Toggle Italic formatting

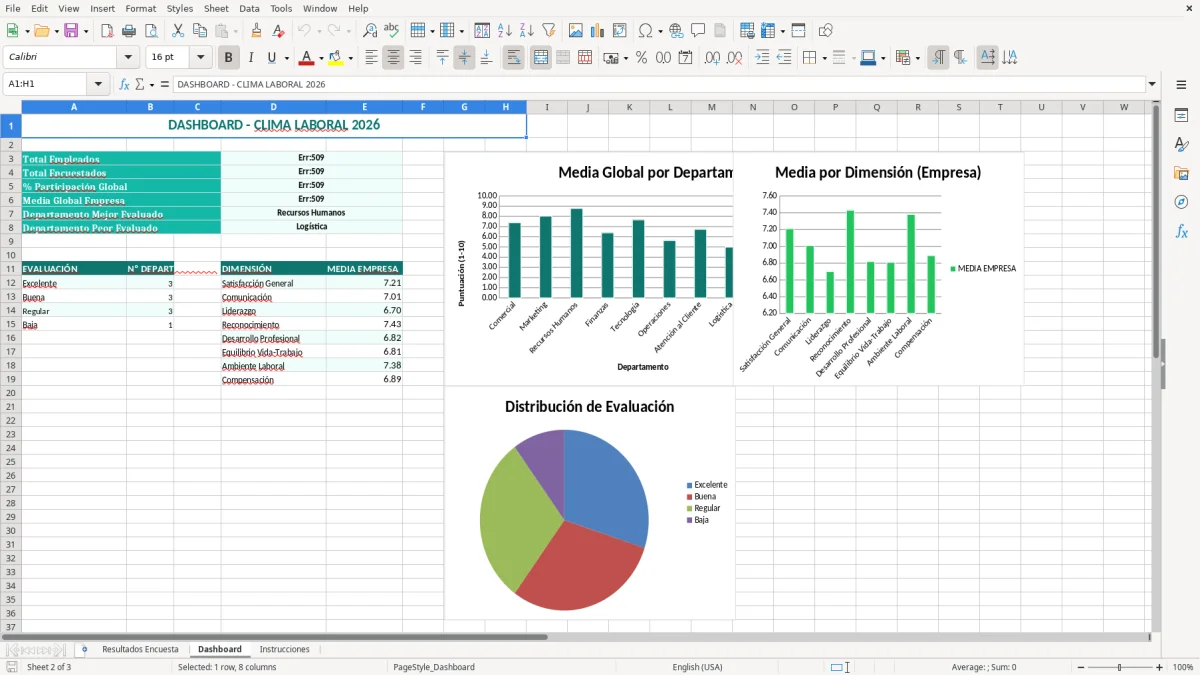(251, 58)
